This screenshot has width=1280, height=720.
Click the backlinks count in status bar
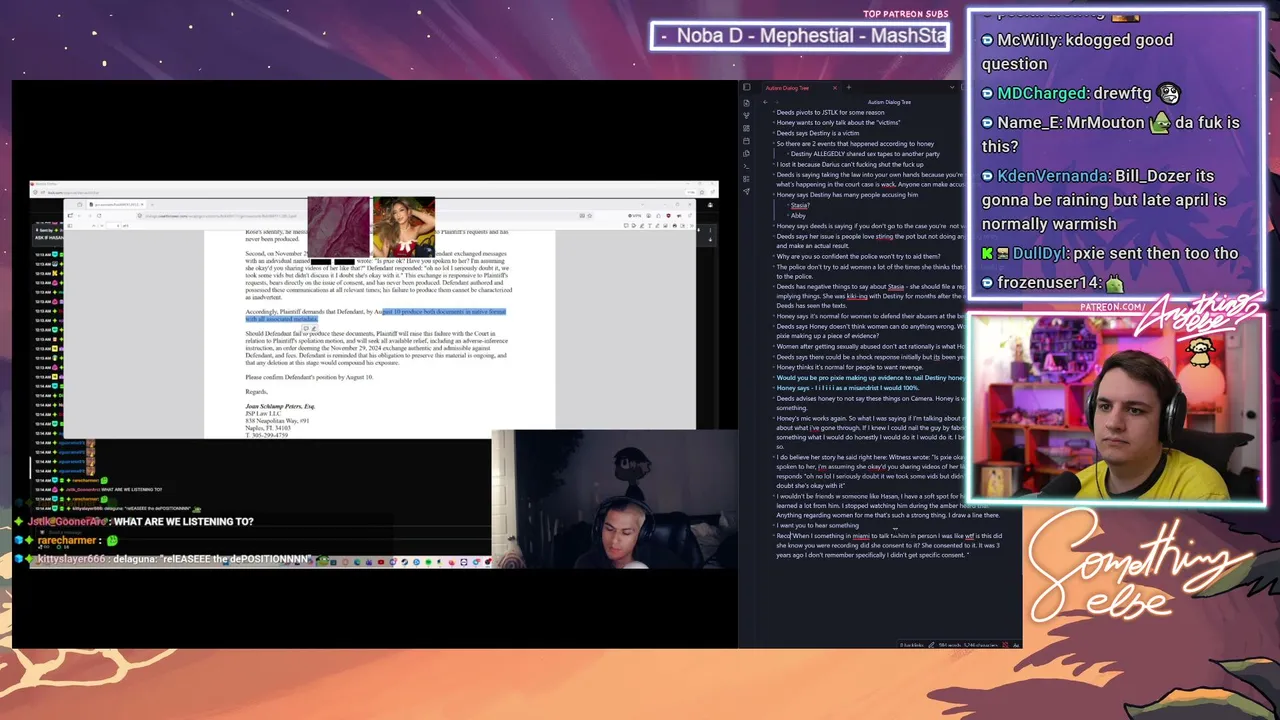pyautogui.click(x=911, y=644)
